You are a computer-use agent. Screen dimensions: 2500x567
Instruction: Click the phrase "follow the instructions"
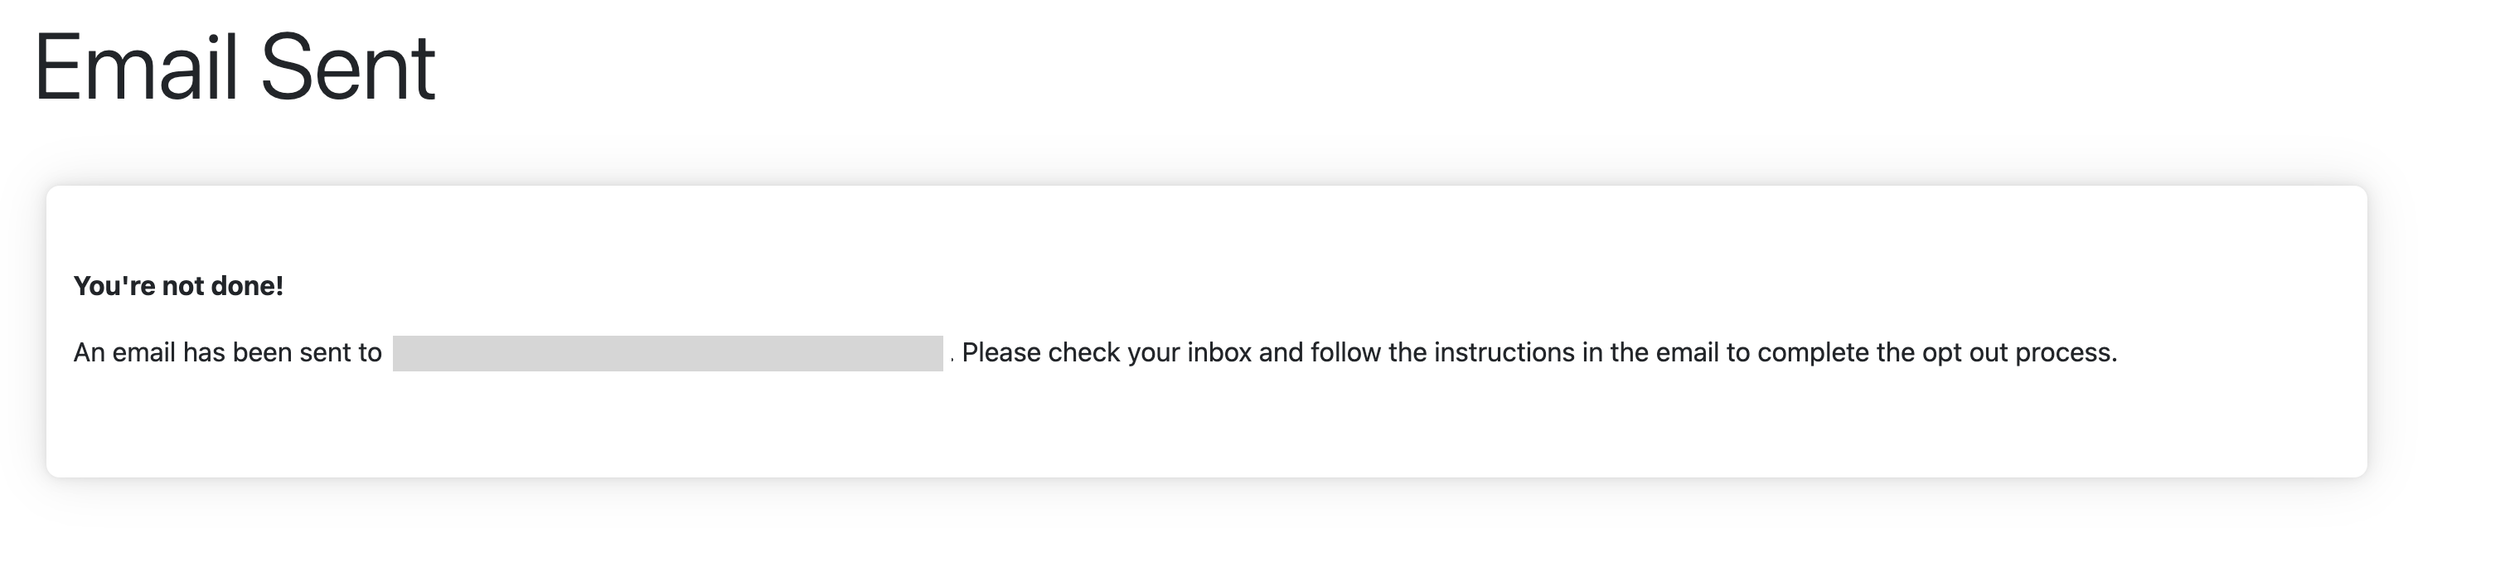(x=1443, y=353)
